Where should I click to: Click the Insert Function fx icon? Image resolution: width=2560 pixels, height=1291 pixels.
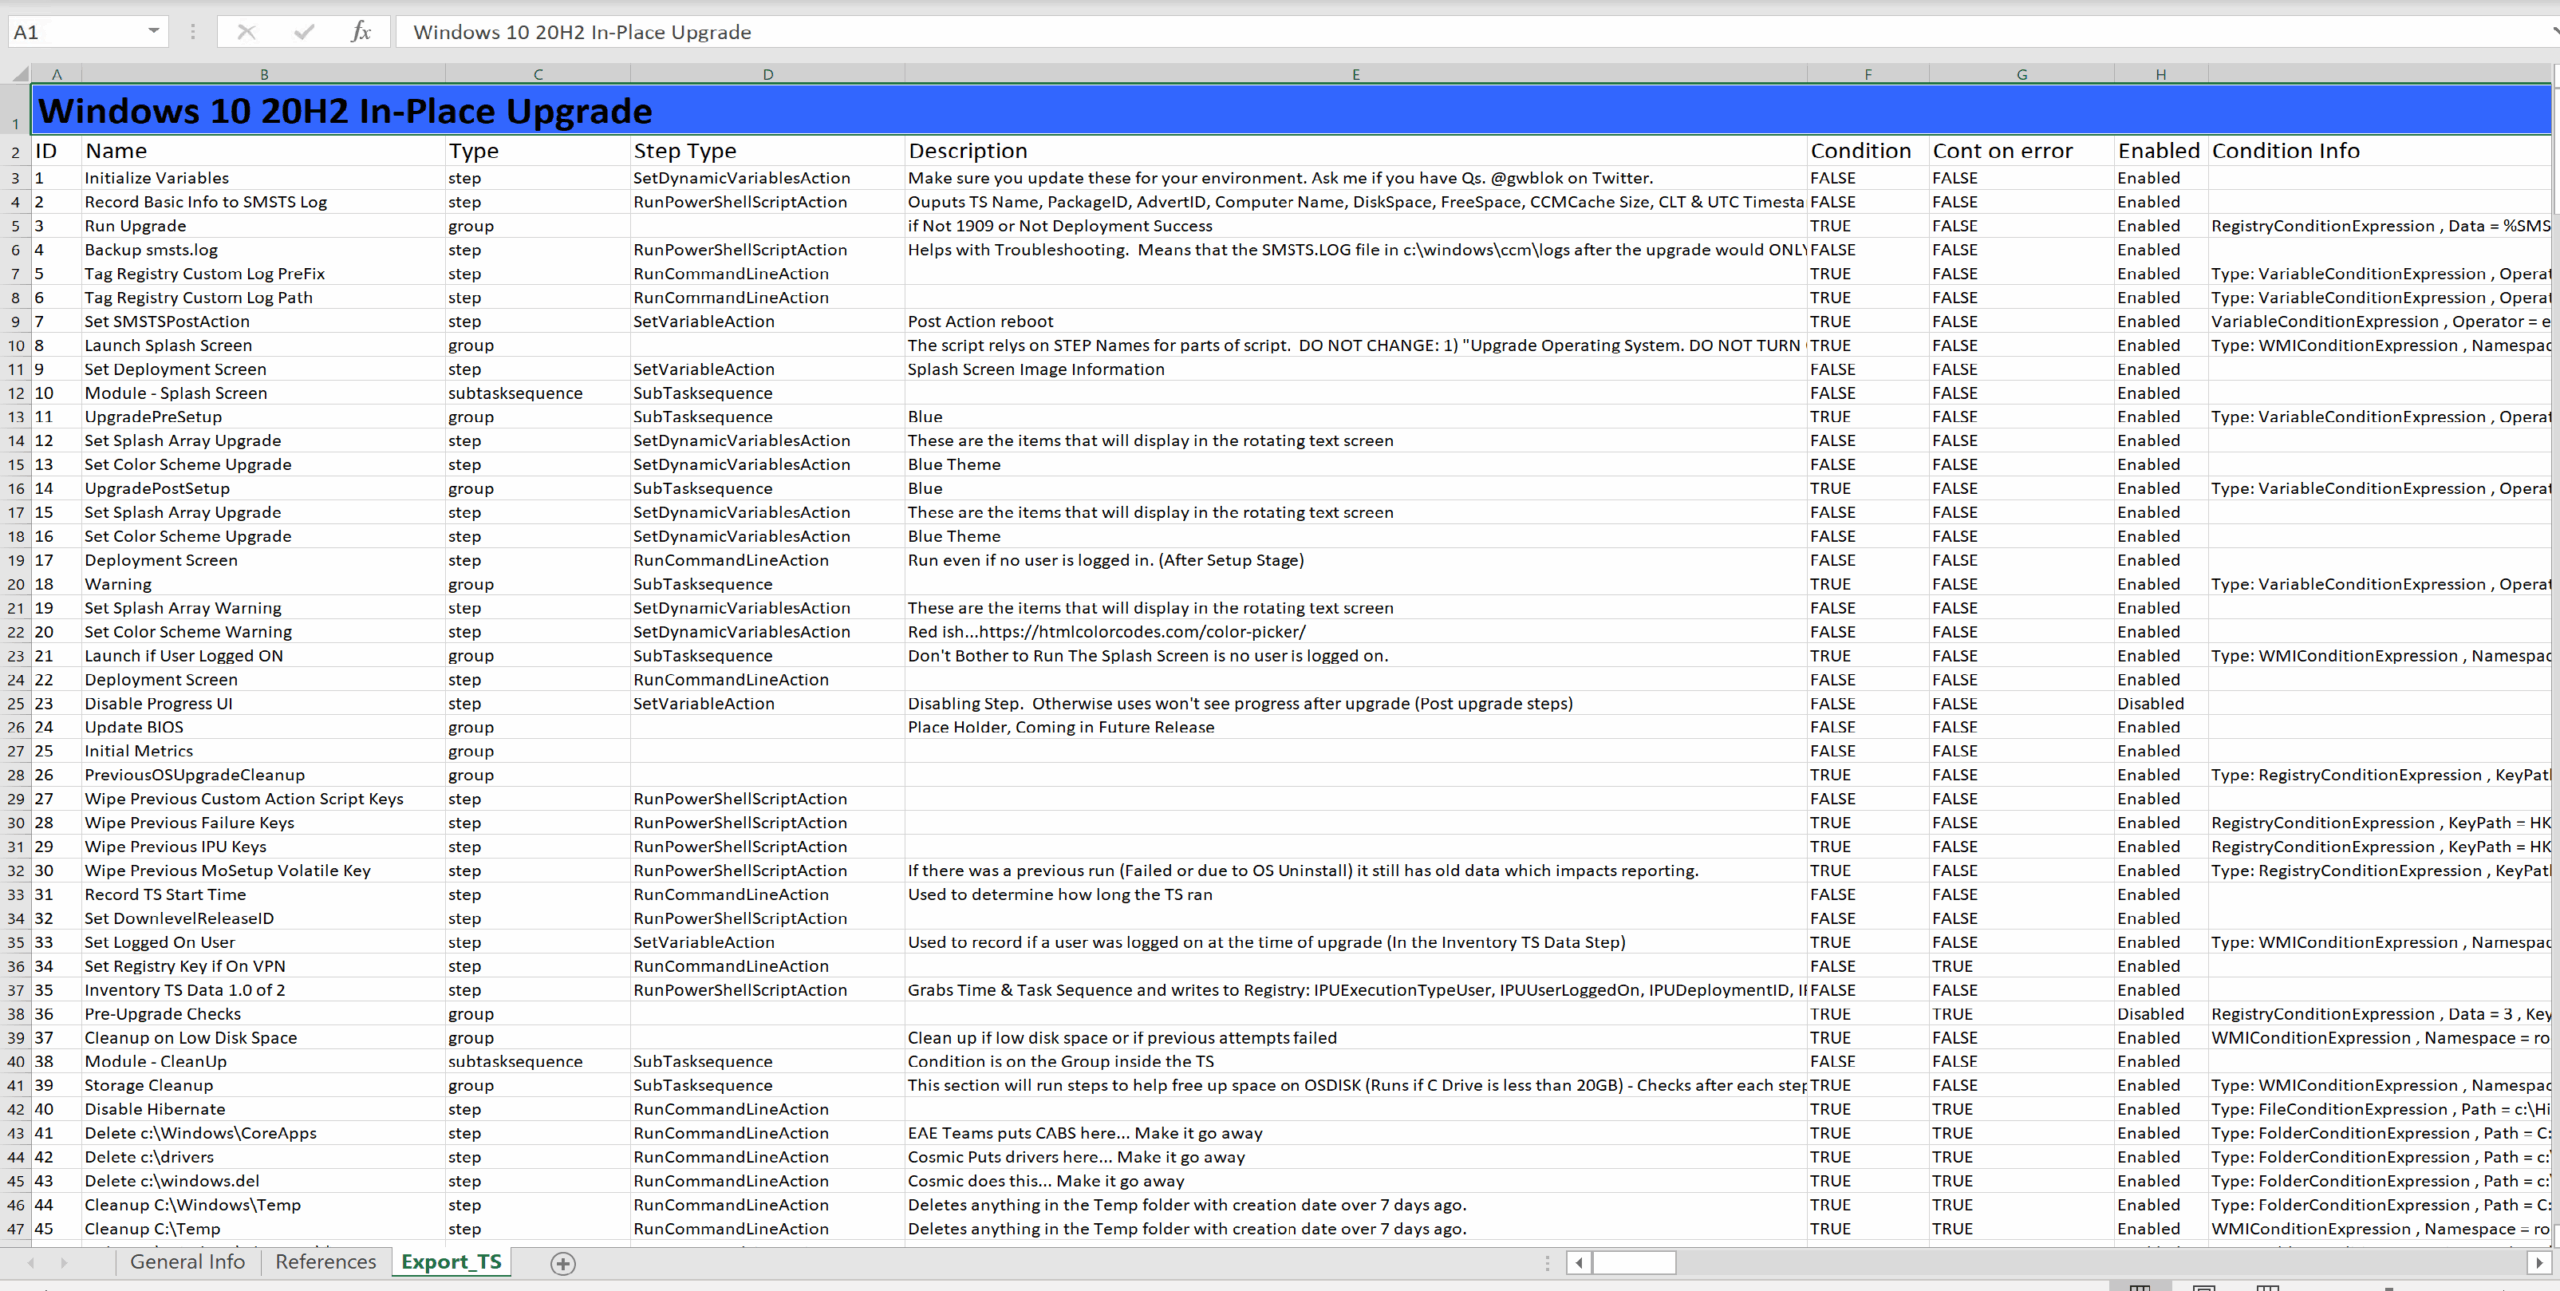click(x=361, y=32)
